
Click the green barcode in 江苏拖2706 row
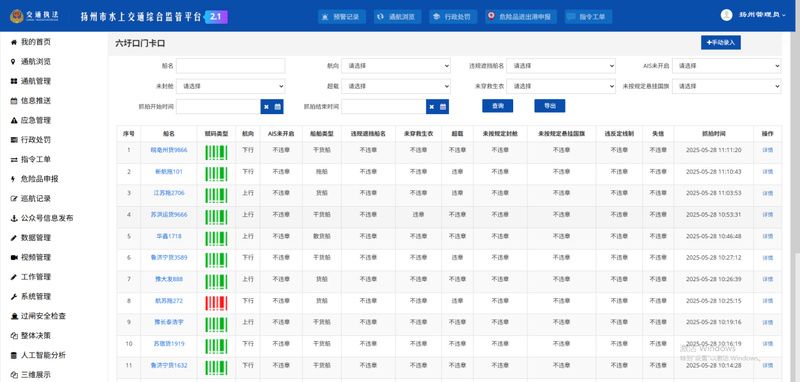pos(216,195)
